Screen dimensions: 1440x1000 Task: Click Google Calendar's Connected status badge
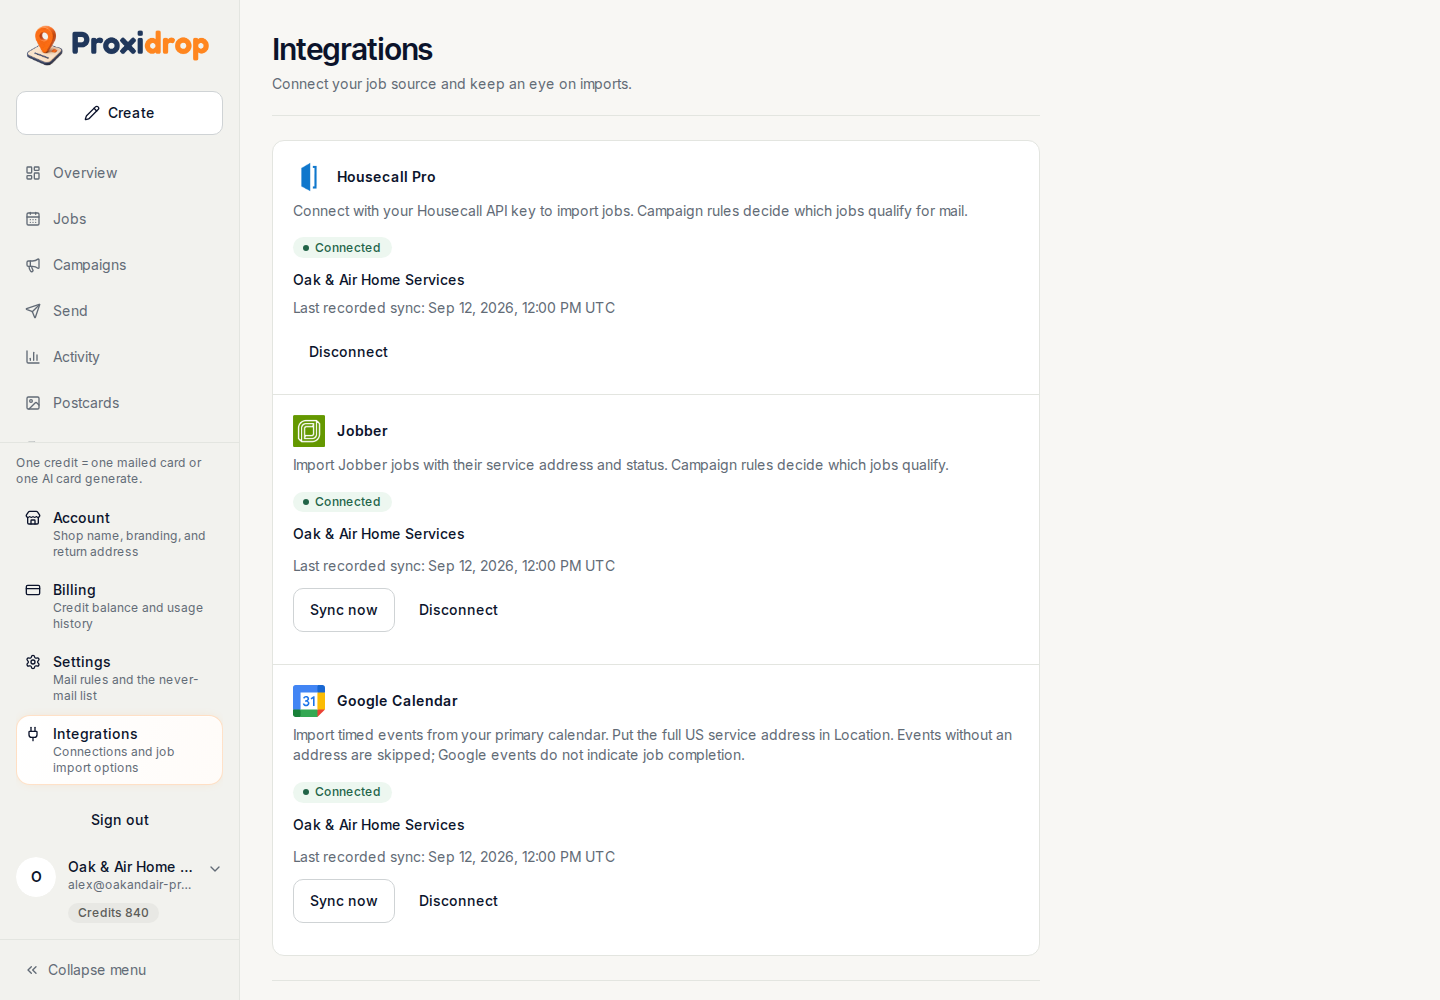tap(342, 792)
